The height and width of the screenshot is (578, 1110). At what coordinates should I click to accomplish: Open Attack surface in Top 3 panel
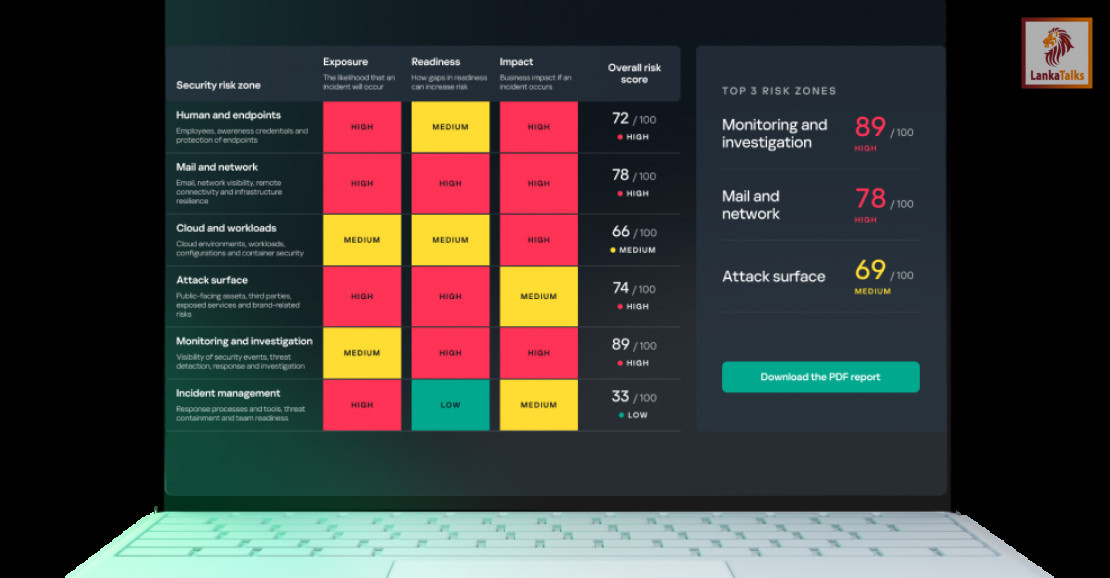[774, 276]
